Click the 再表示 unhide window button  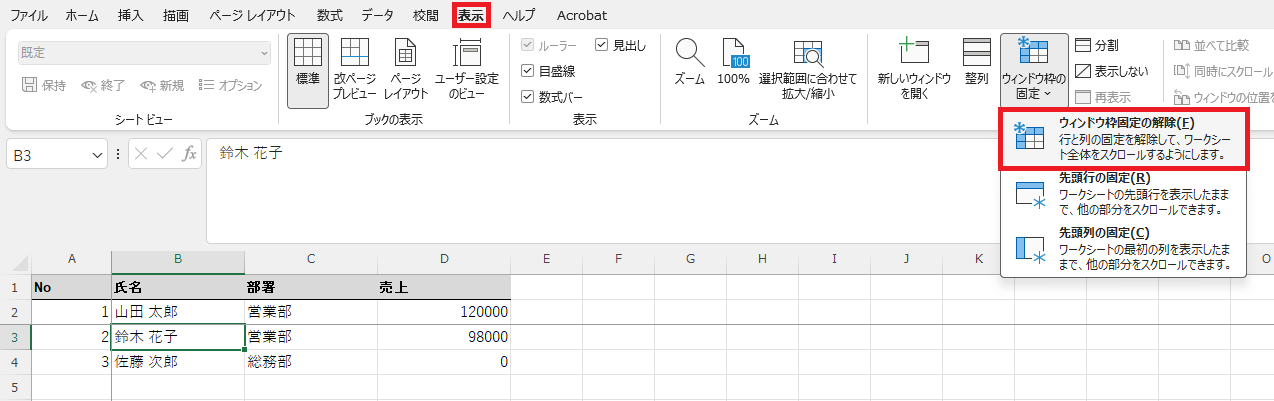click(x=1103, y=97)
